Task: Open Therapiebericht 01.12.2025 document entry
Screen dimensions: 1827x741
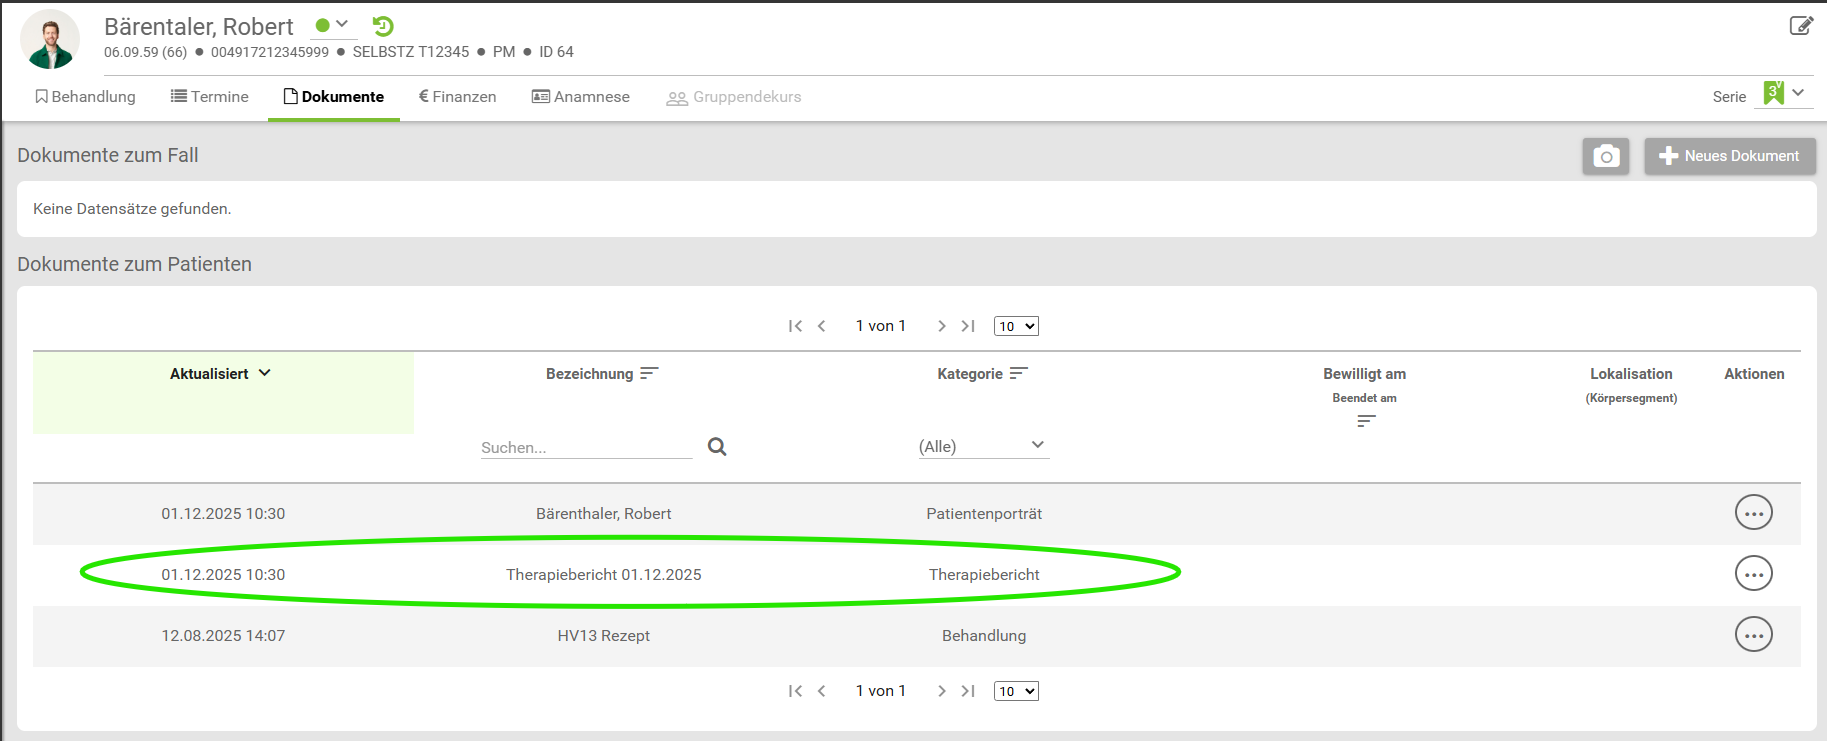Action: 603,575
